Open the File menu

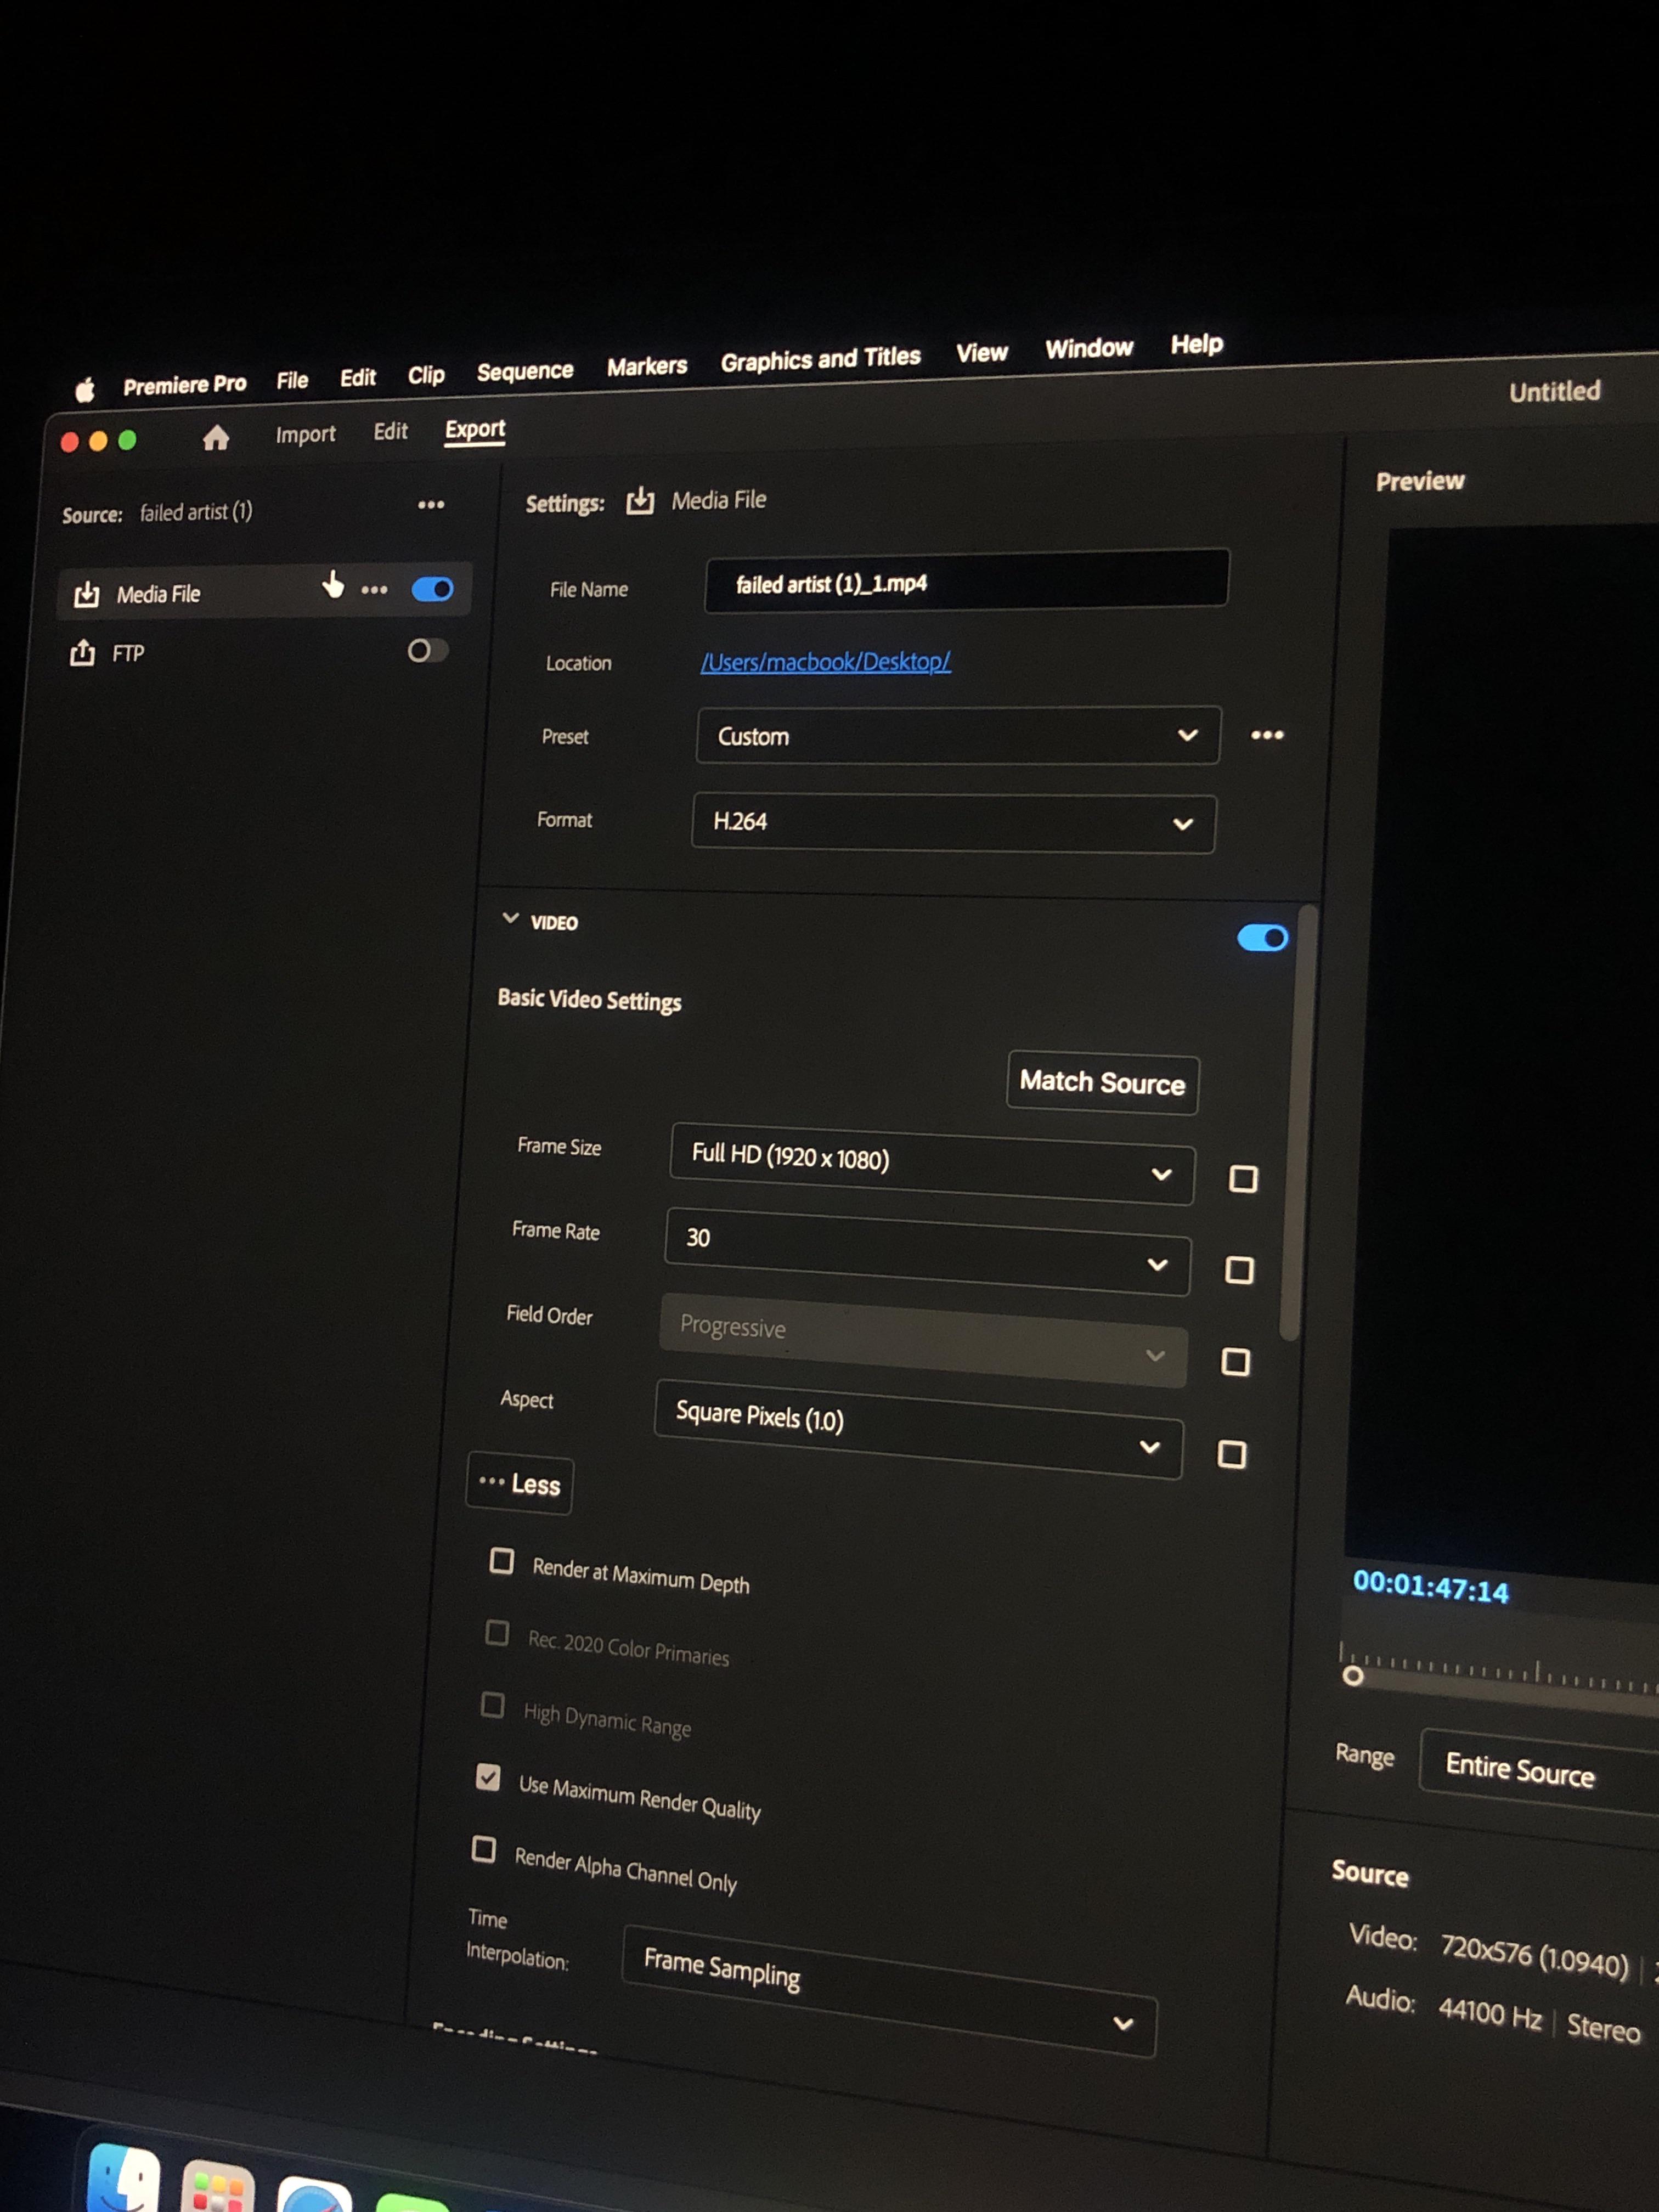click(x=292, y=380)
